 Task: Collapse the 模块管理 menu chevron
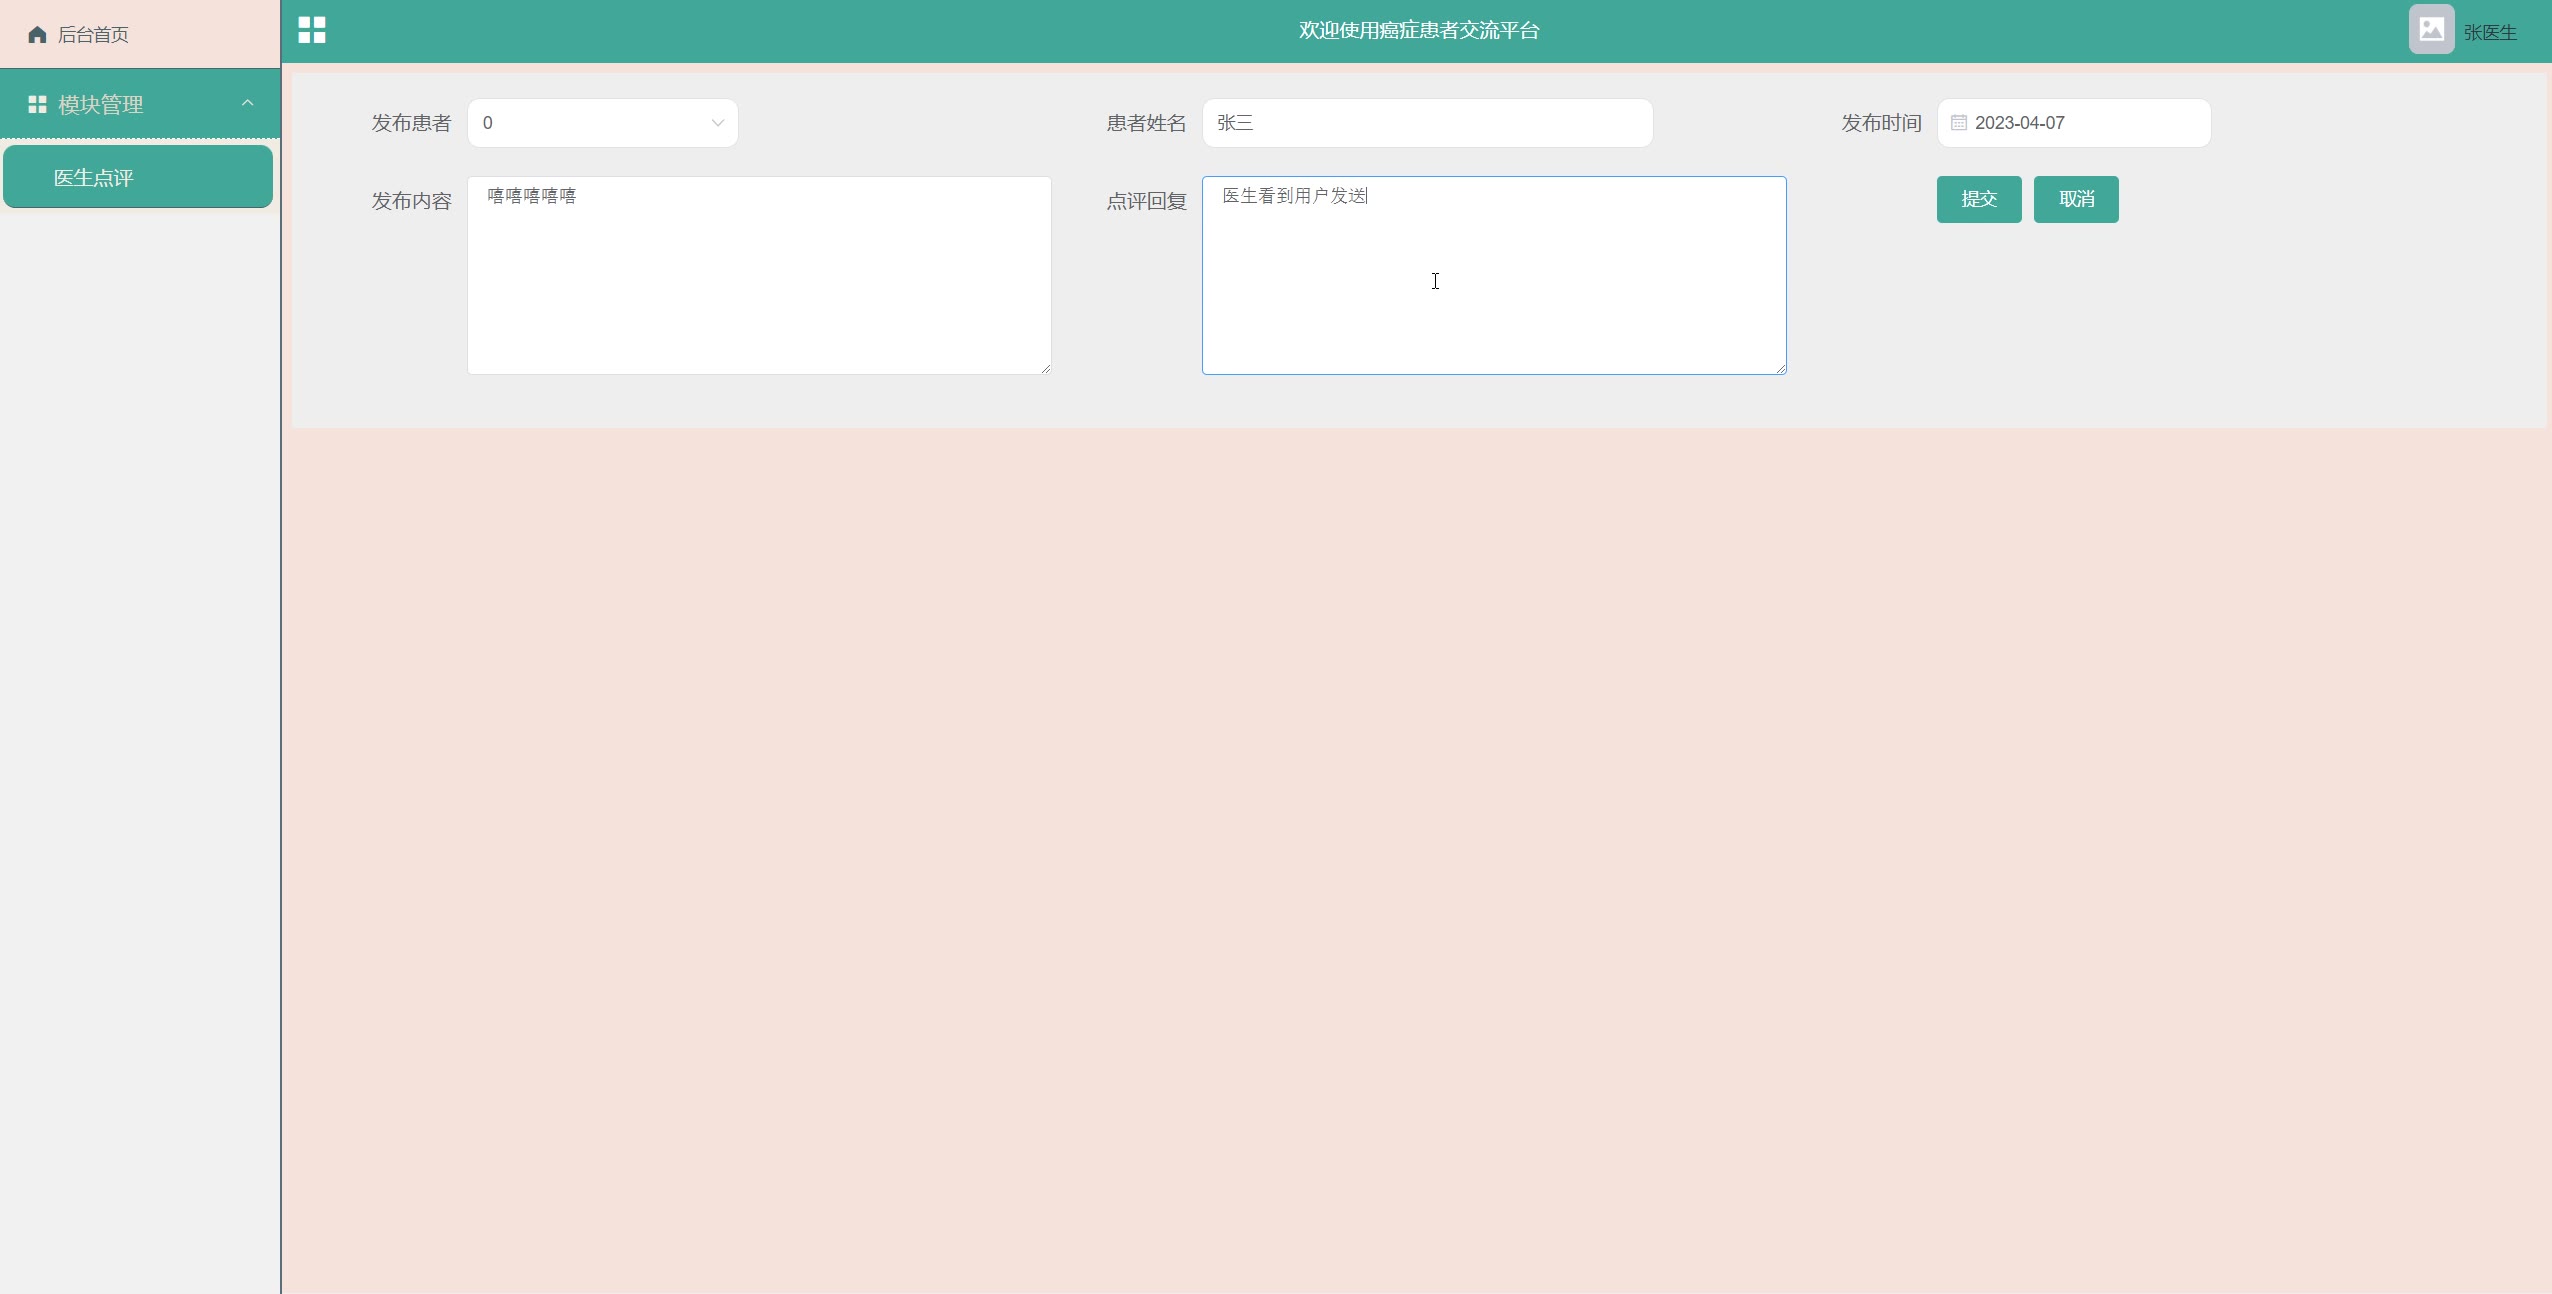[x=247, y=103]
